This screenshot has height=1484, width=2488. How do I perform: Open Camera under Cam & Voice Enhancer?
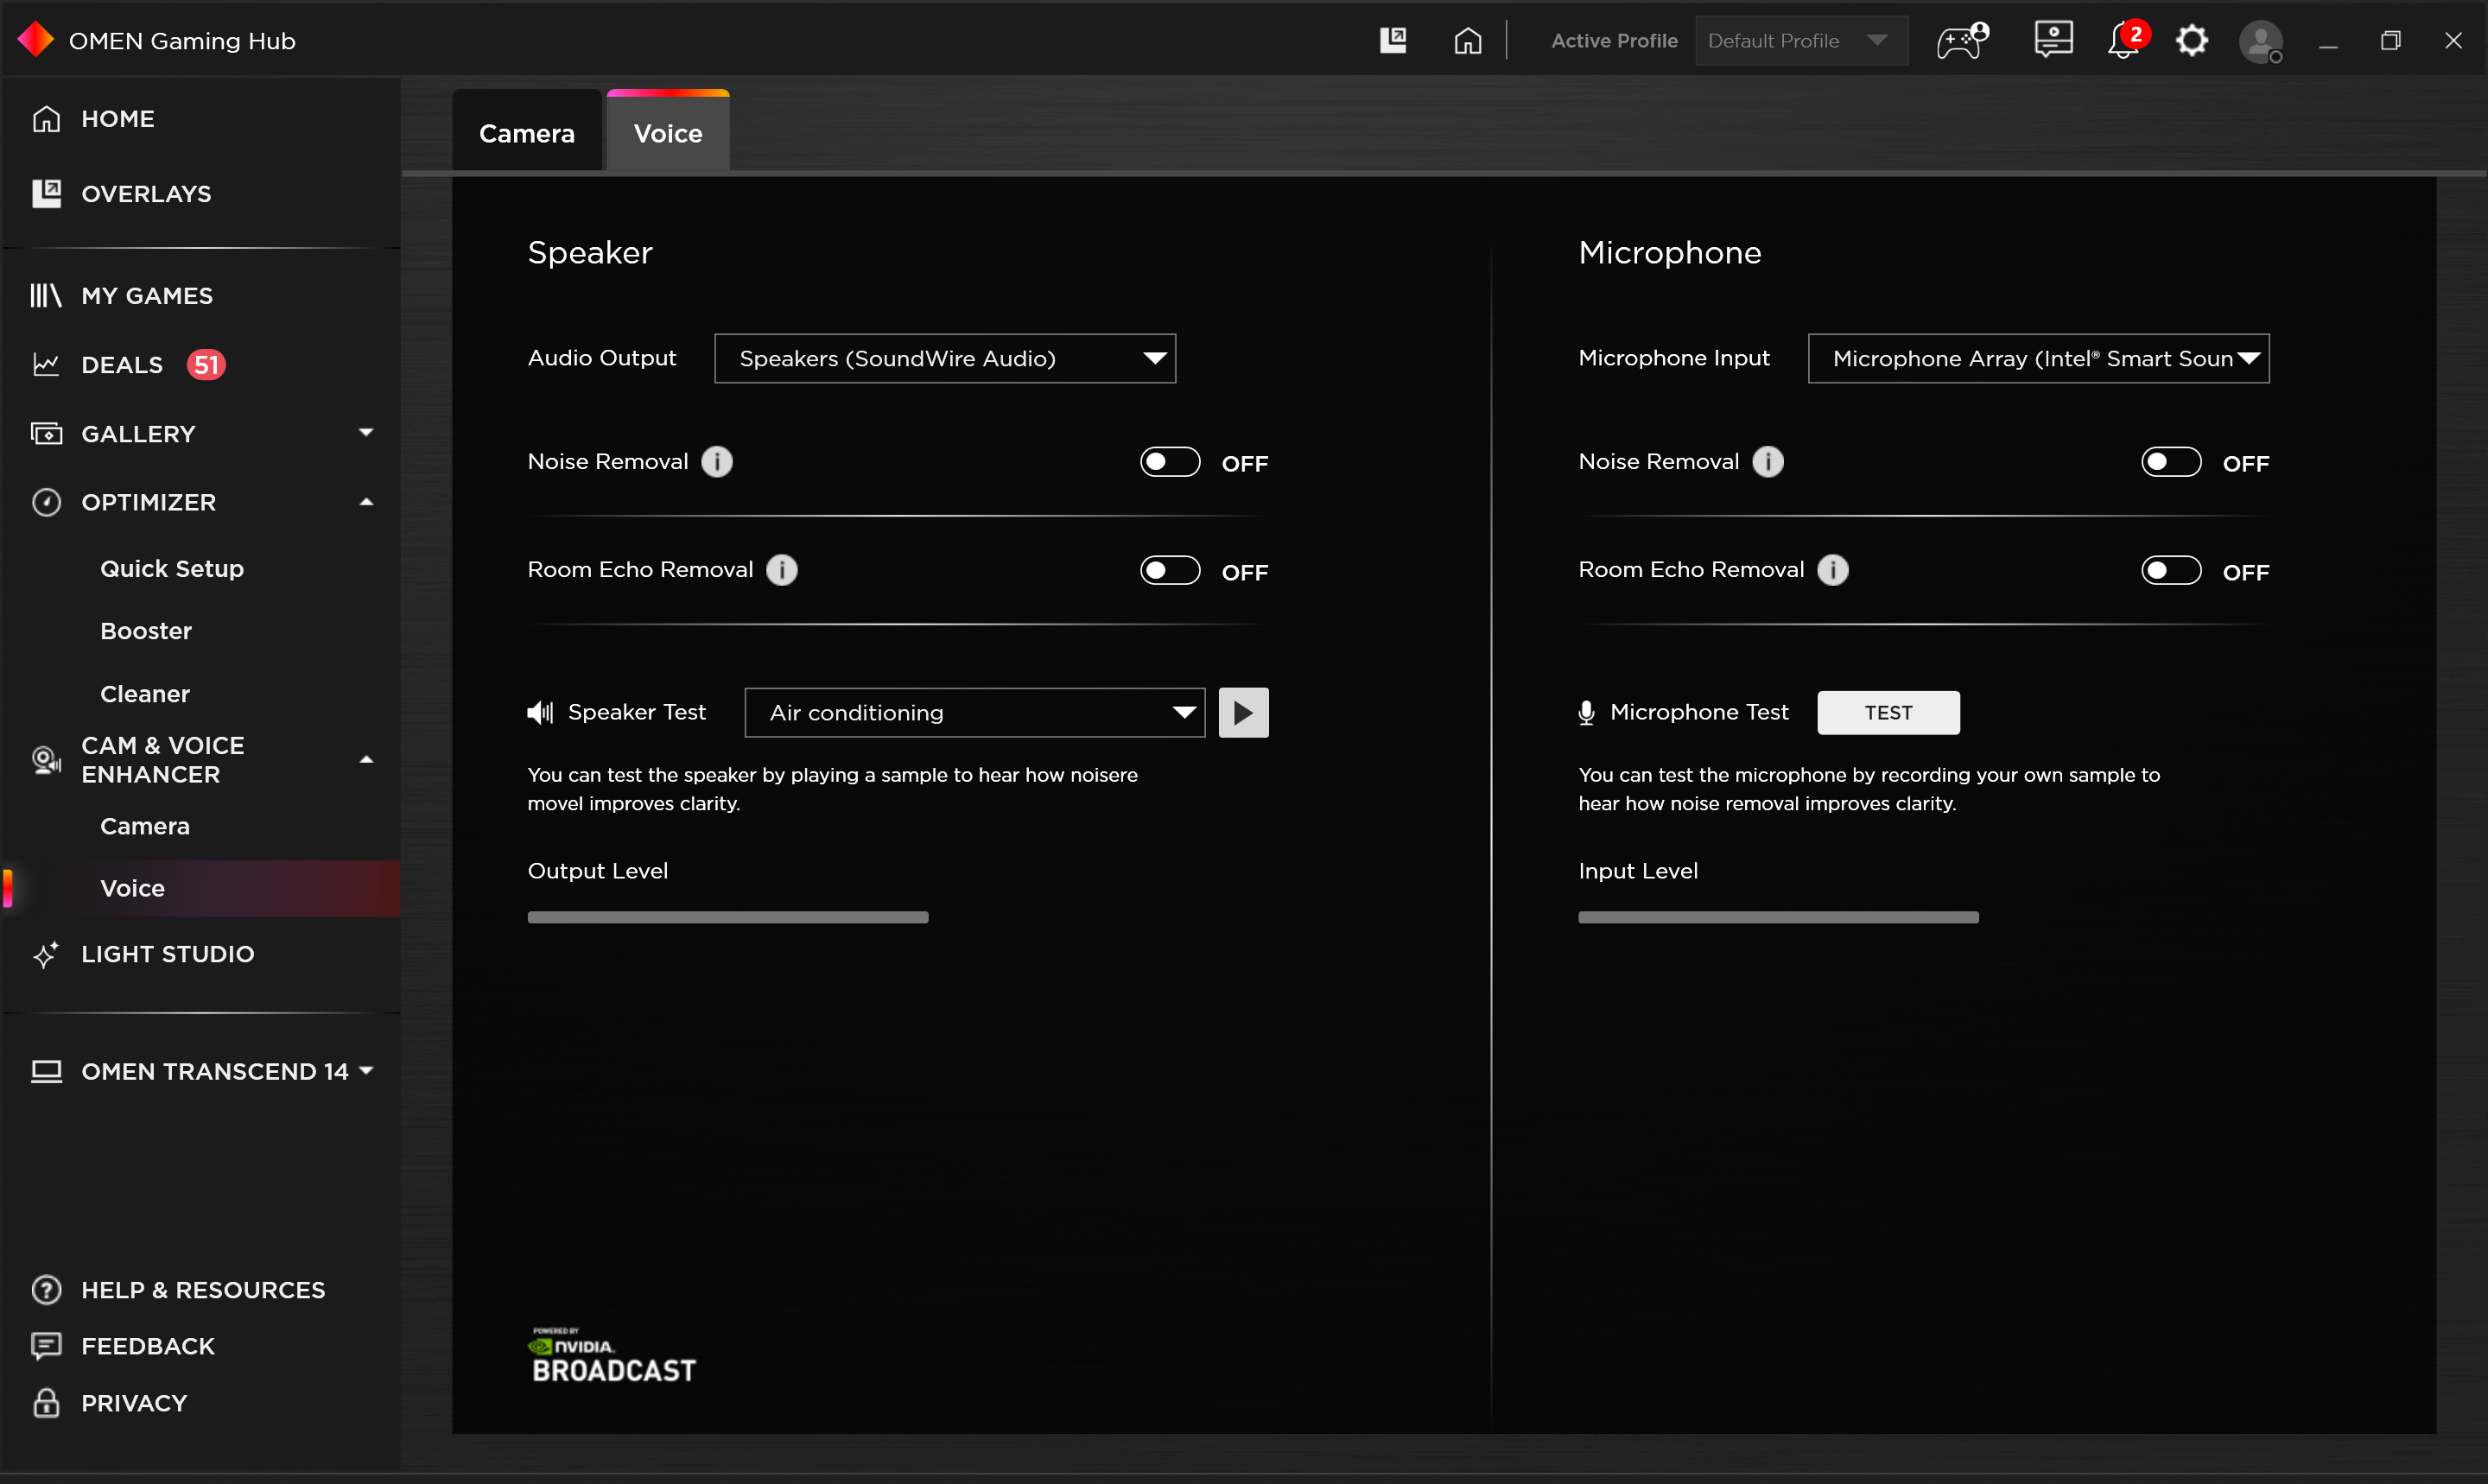pyautogui.click(x=145, y=826)
